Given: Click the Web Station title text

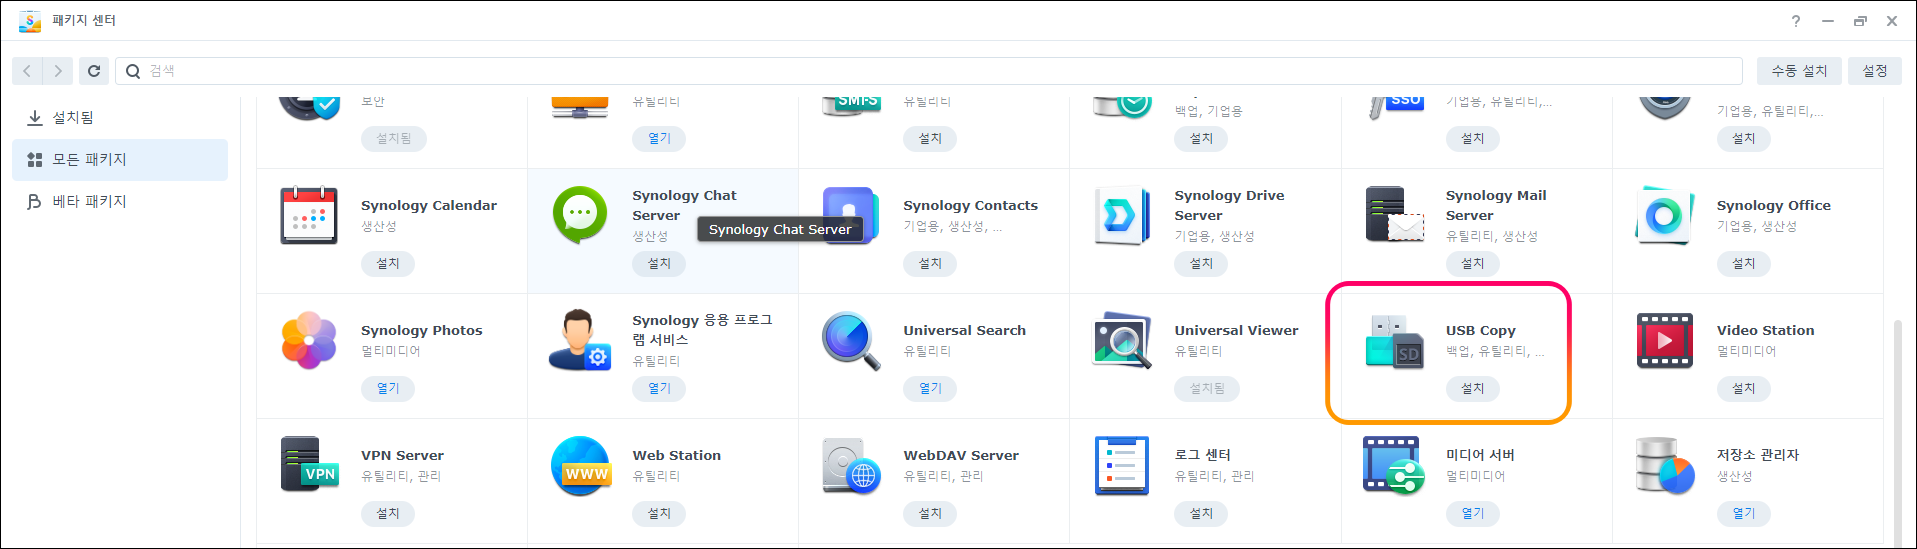Looking at the screenshot, I should 676,455.
